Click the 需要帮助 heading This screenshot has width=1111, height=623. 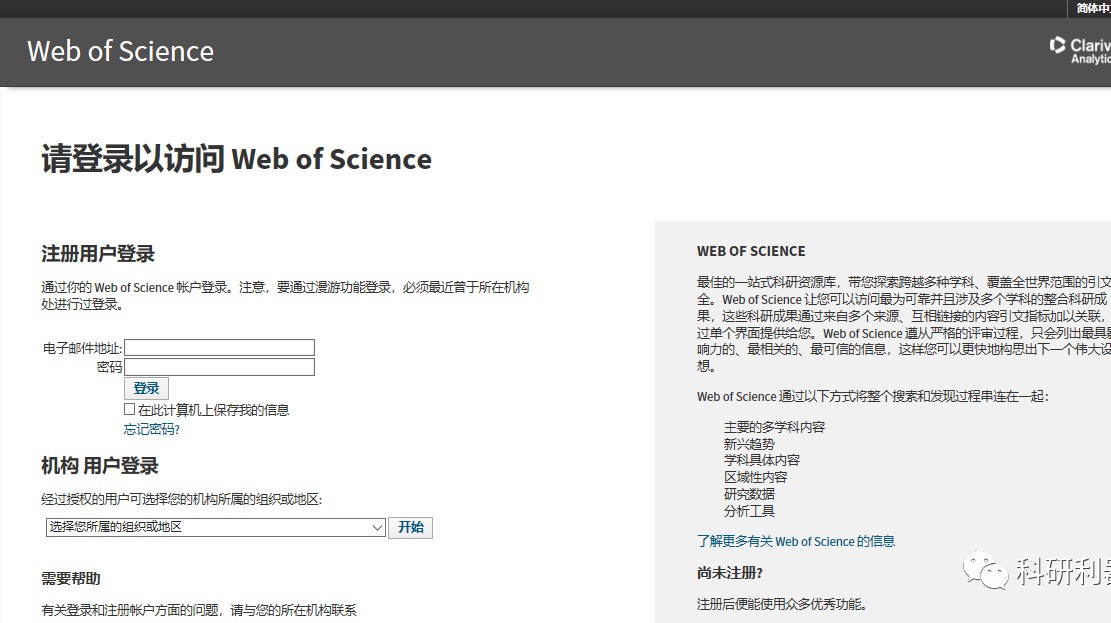click(x=71, y=578)
